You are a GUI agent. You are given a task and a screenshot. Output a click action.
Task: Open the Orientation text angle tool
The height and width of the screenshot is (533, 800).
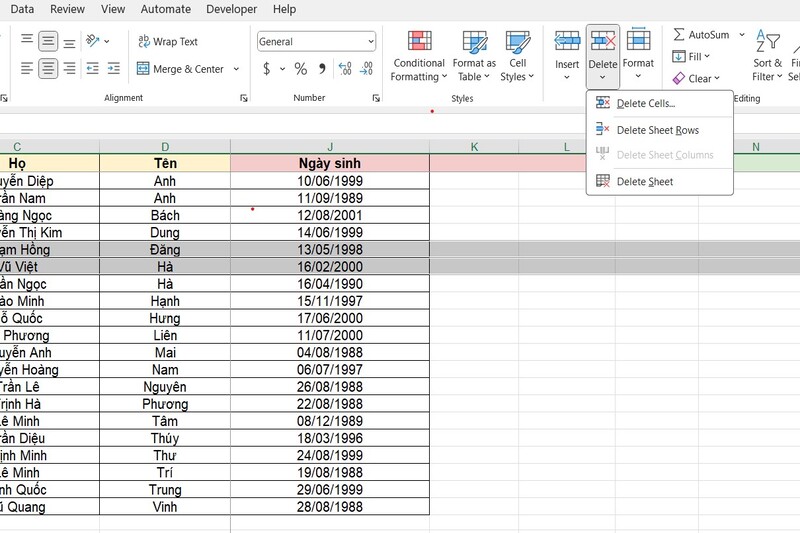point(93,40)
